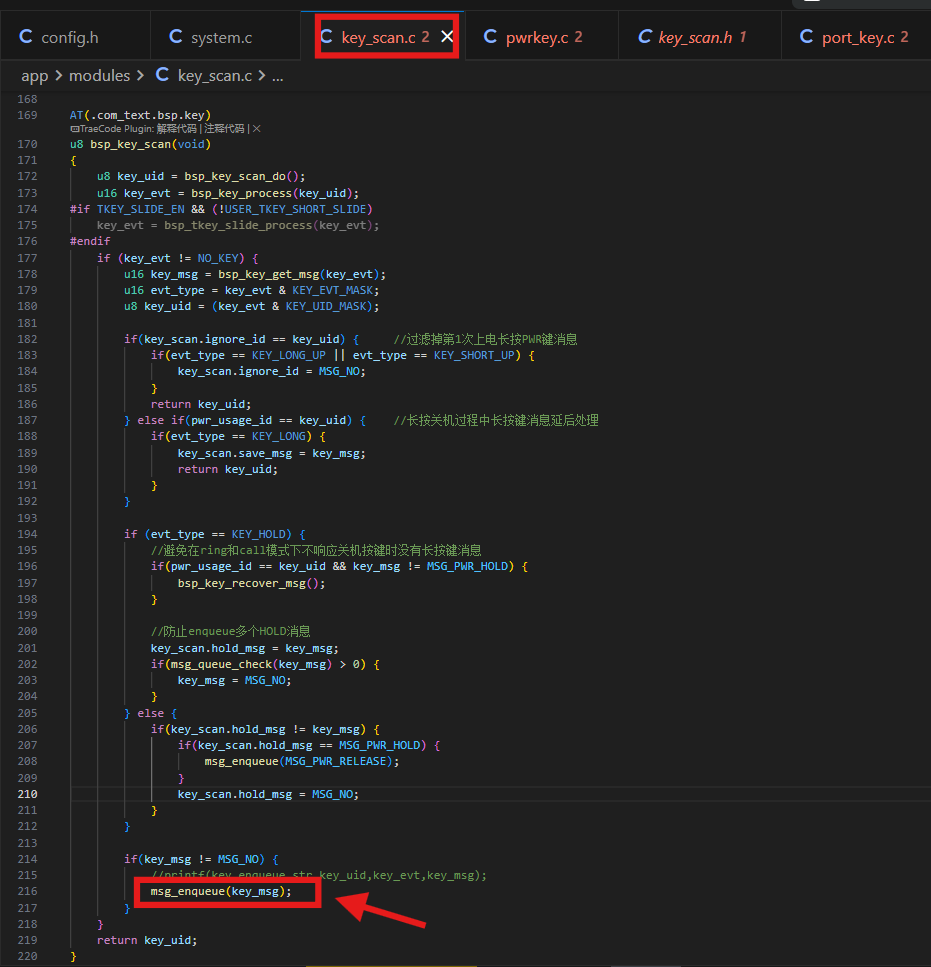This screenshot has width=931, height=967.
Task: Place cursor on msg_enqueue(key_msg) at line 216
Action: (x=221, y=891)
